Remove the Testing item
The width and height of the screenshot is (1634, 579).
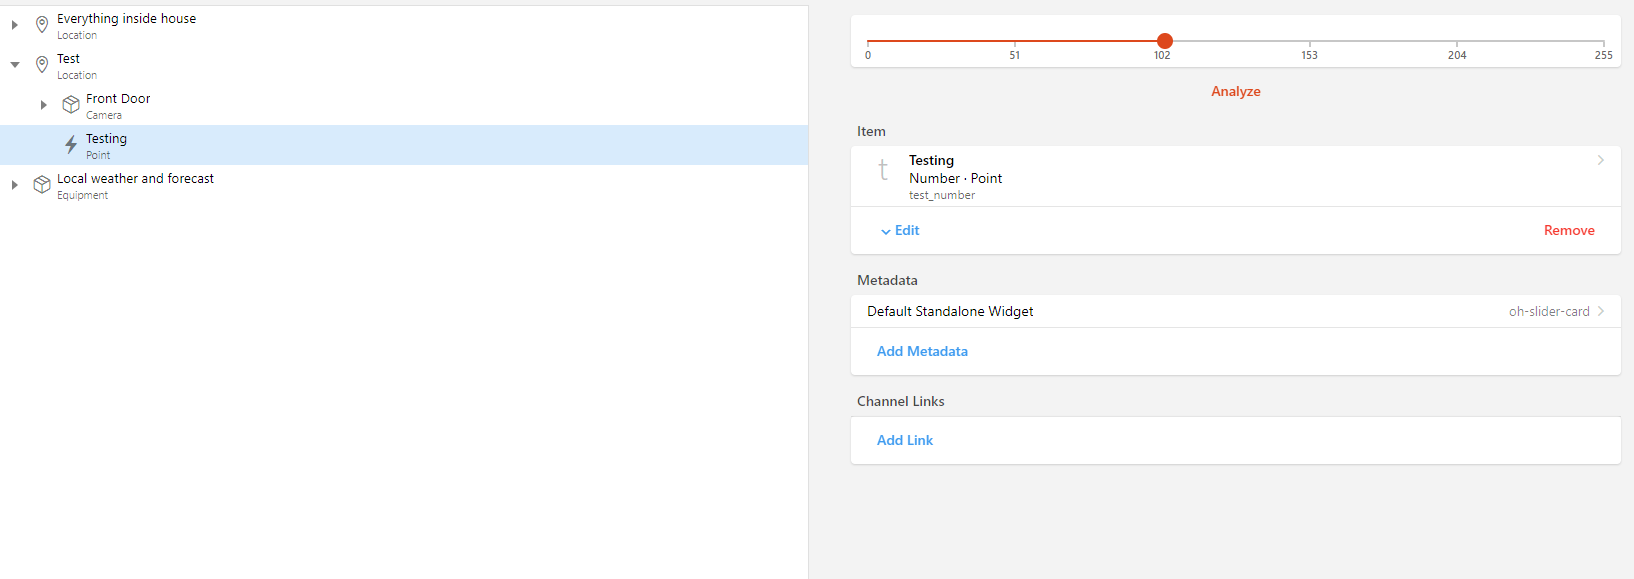[1568, 231]
